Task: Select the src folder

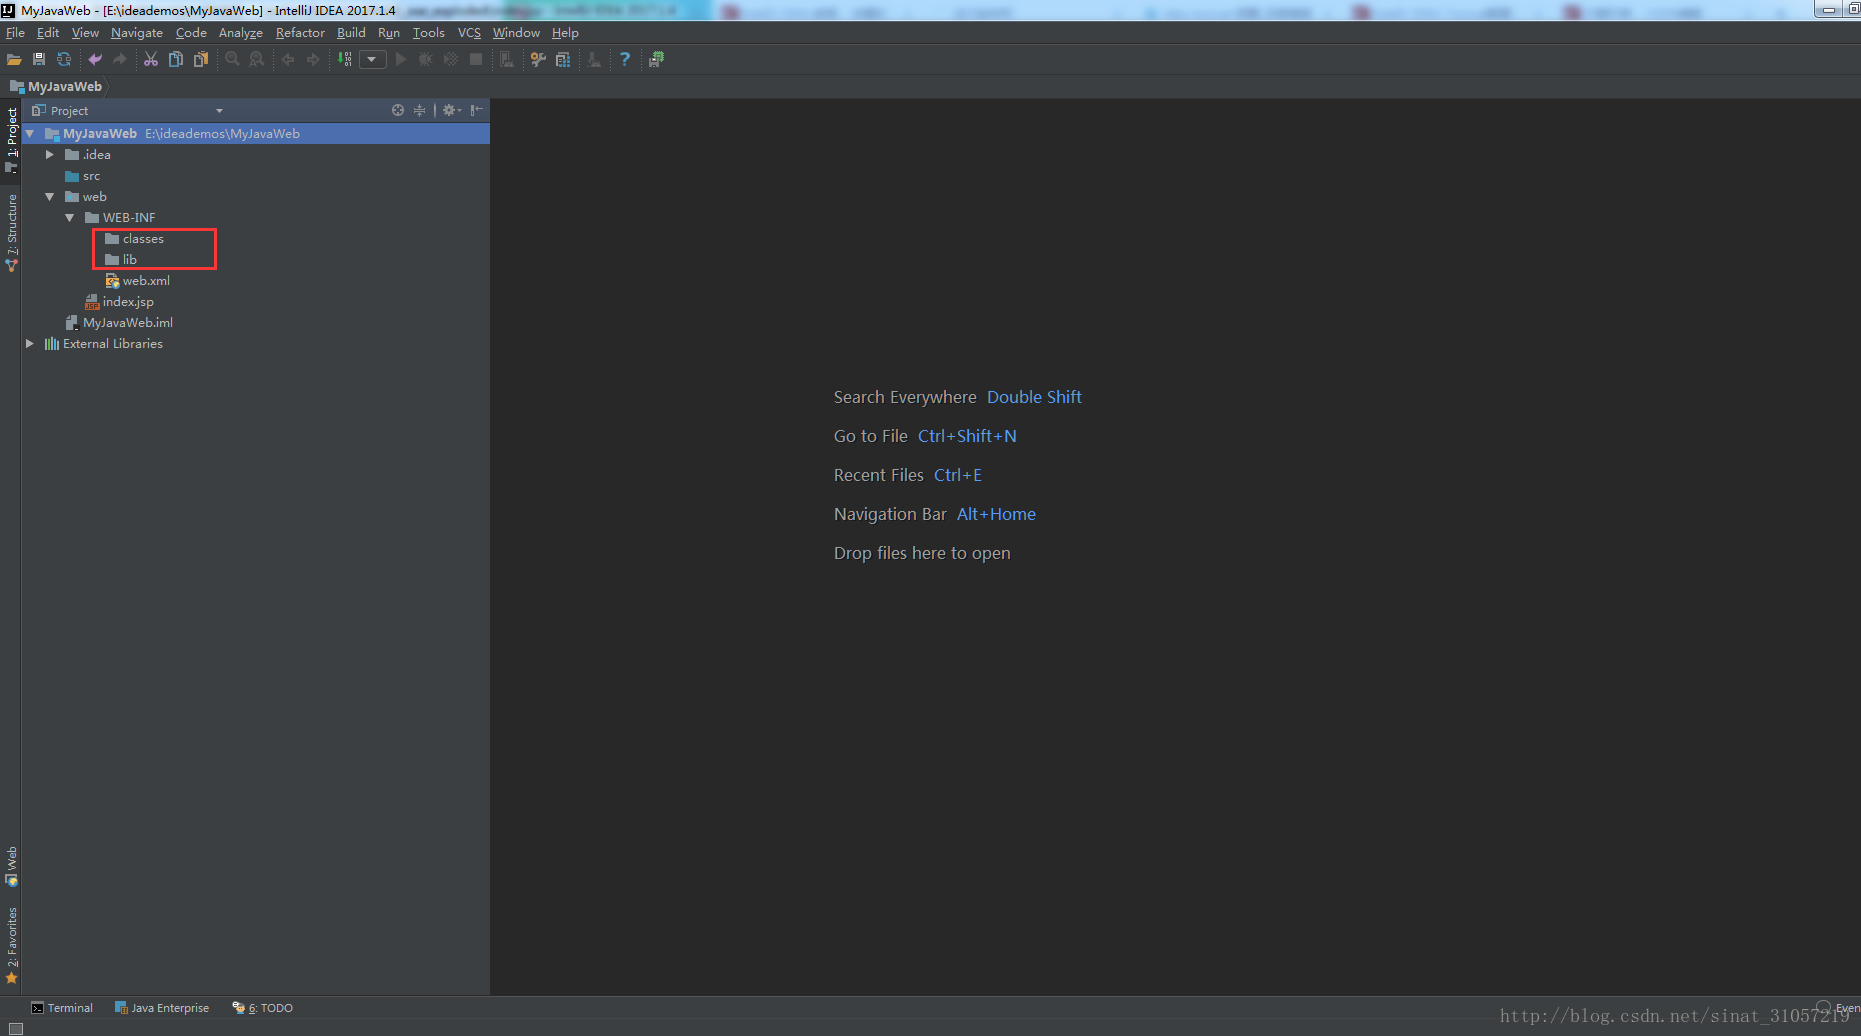Action: click(x=83, y=176)
